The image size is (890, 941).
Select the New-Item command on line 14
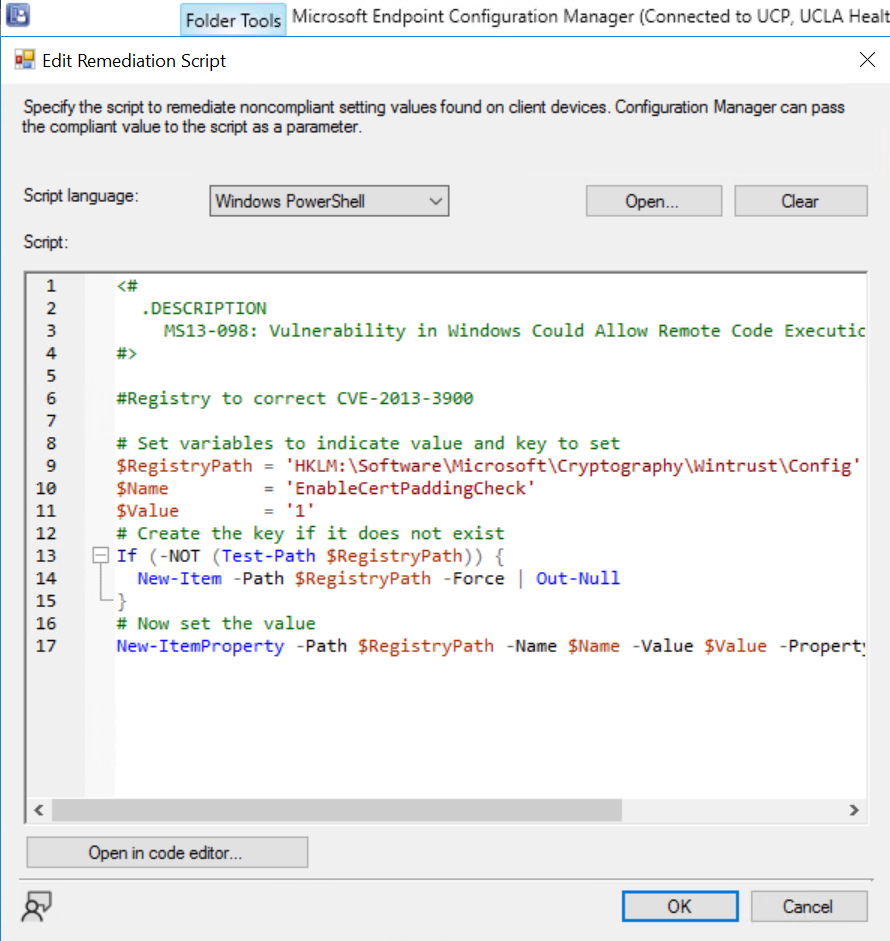[180, 578]
